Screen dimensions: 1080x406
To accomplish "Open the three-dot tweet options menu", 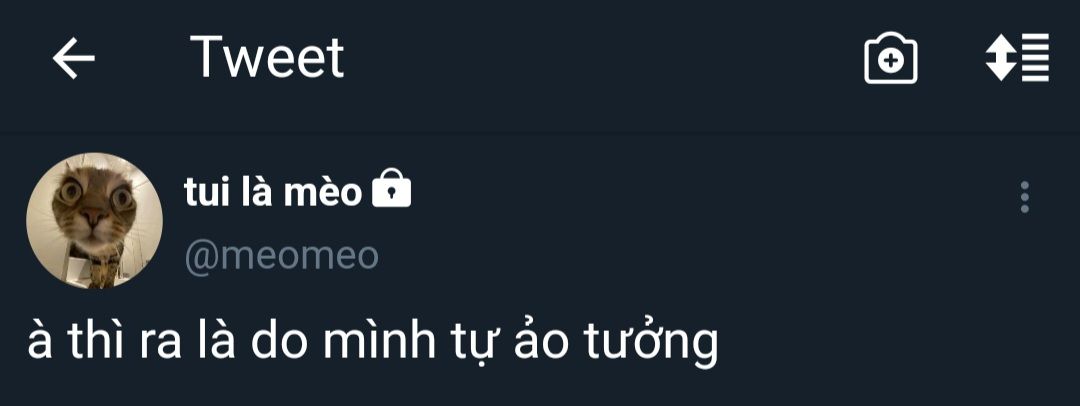I will click(x=1025, y=197).
